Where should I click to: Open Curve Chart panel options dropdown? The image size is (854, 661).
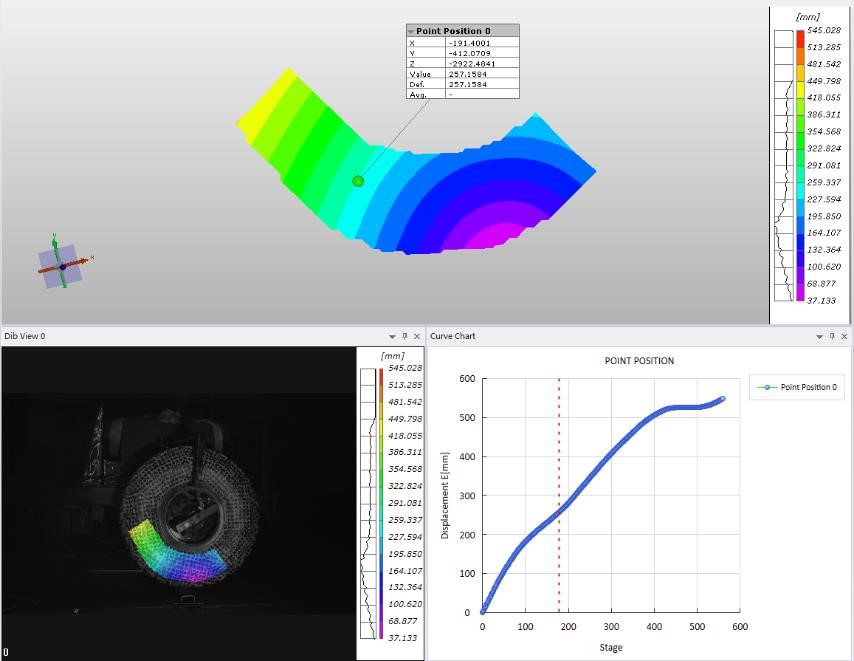[819, 337]
